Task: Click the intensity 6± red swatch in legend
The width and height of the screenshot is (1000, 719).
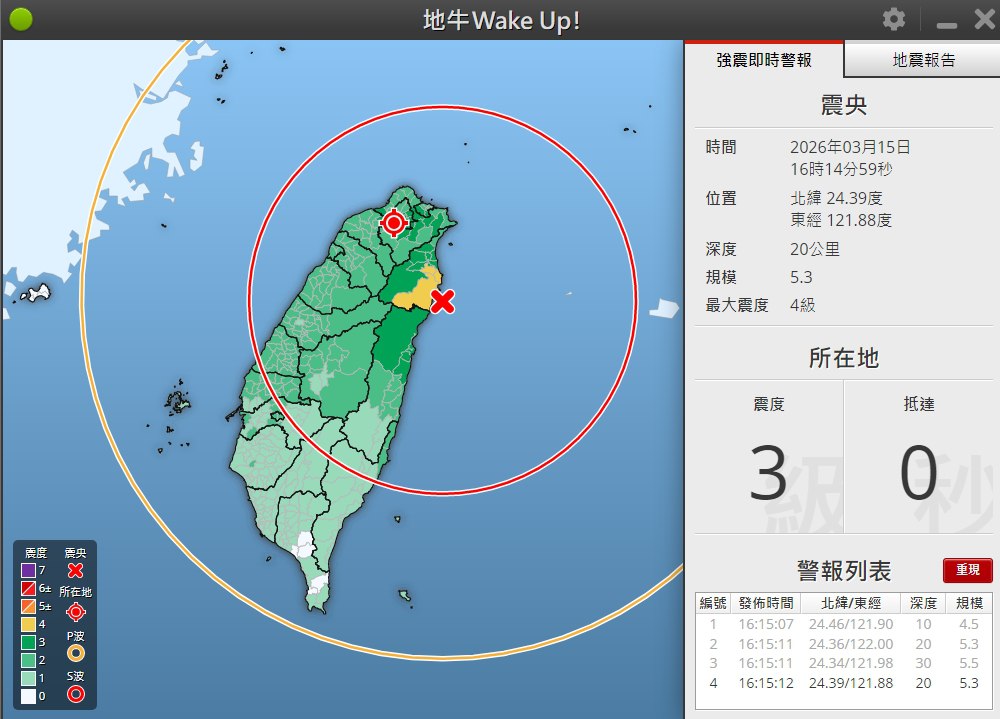Action: (x=28, y=588)
